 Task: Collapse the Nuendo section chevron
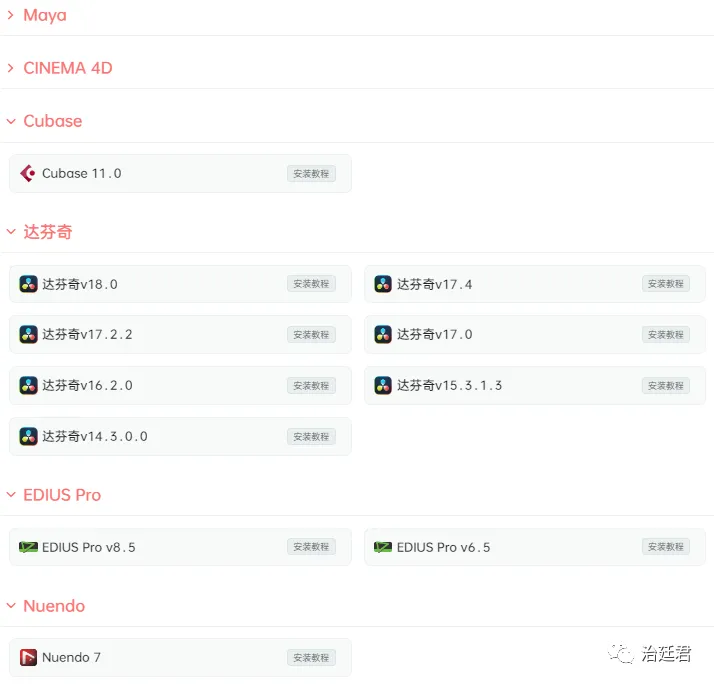11,606
